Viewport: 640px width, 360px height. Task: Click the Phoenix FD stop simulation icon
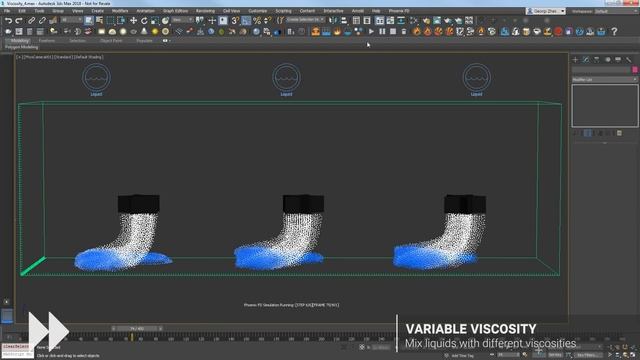tap(393, 31)
